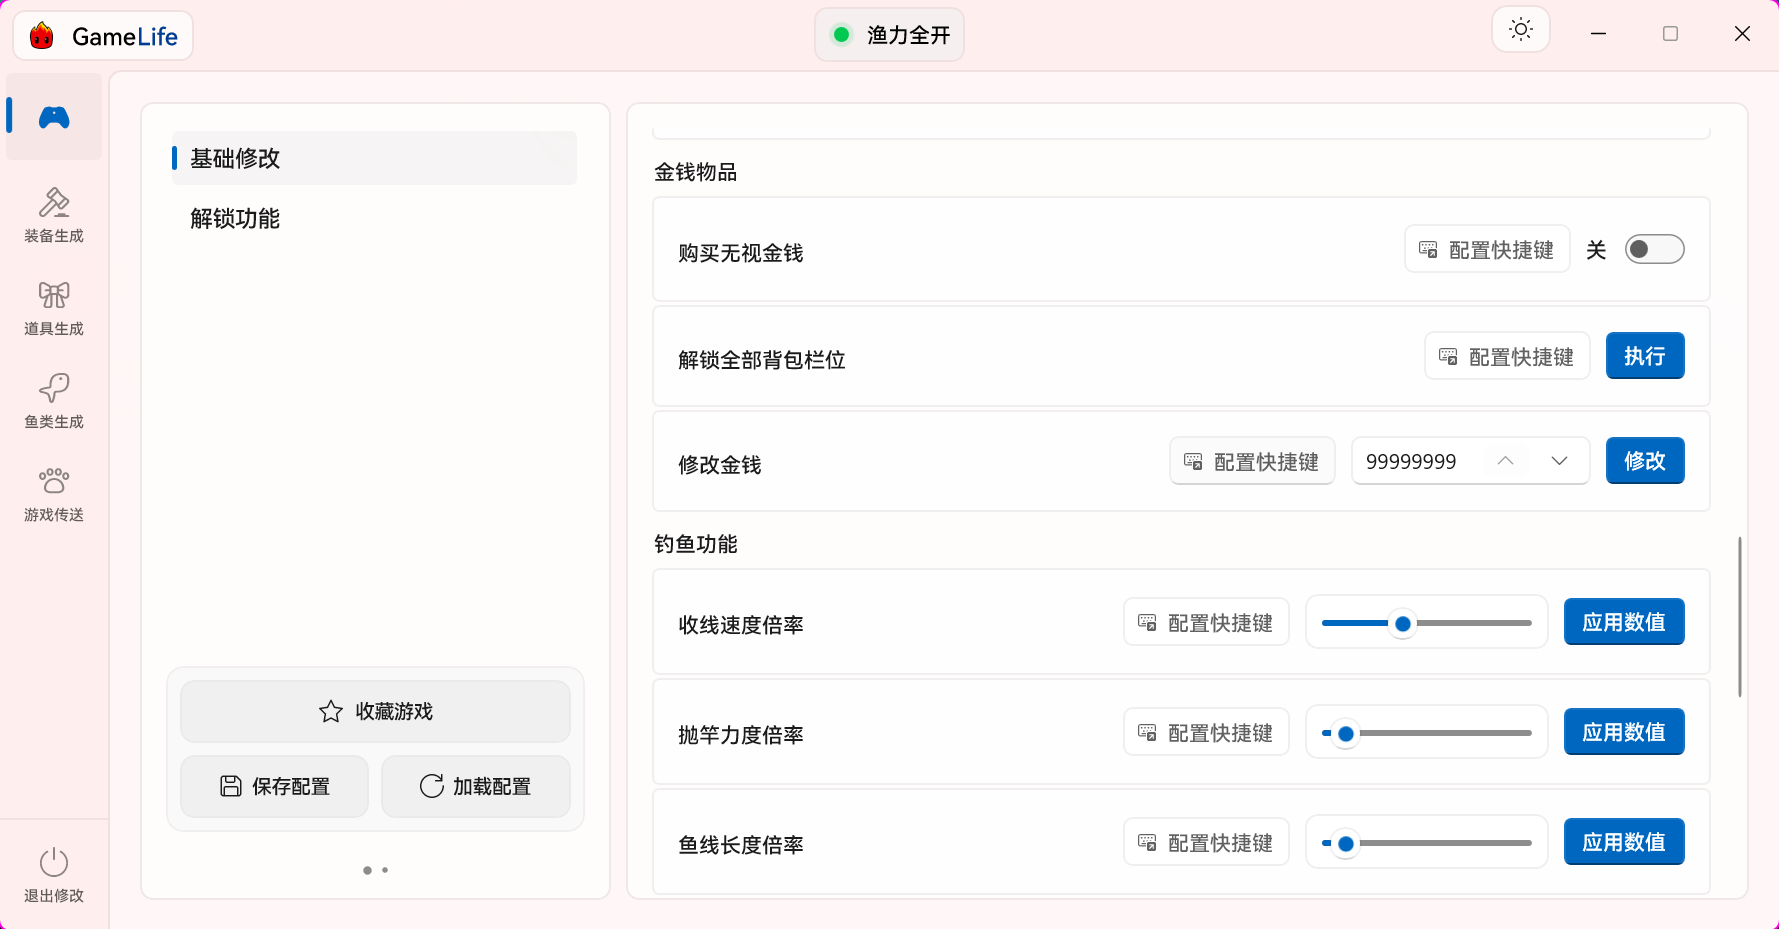Viewport: 1779px width, 929px height.
Task: Click 执行 for 解锁全部背包栏位
Action: (x=1645, y=356)
